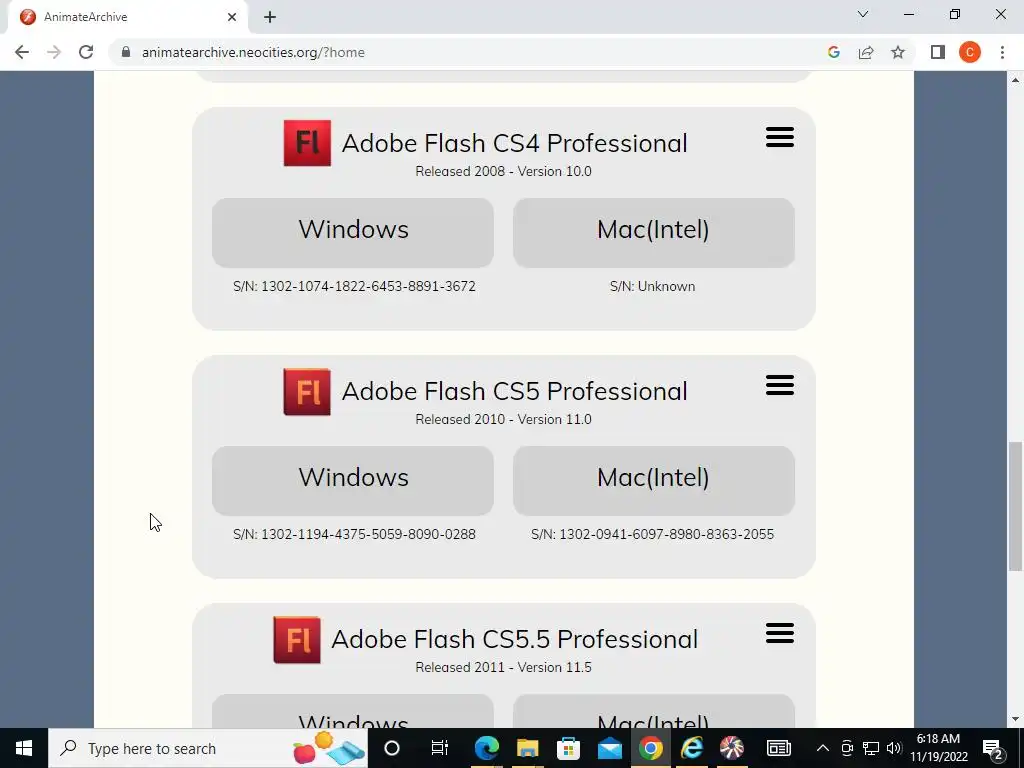Open a new browser tab
This screenshot has width=1024, height=768.
tap(270, 17)
